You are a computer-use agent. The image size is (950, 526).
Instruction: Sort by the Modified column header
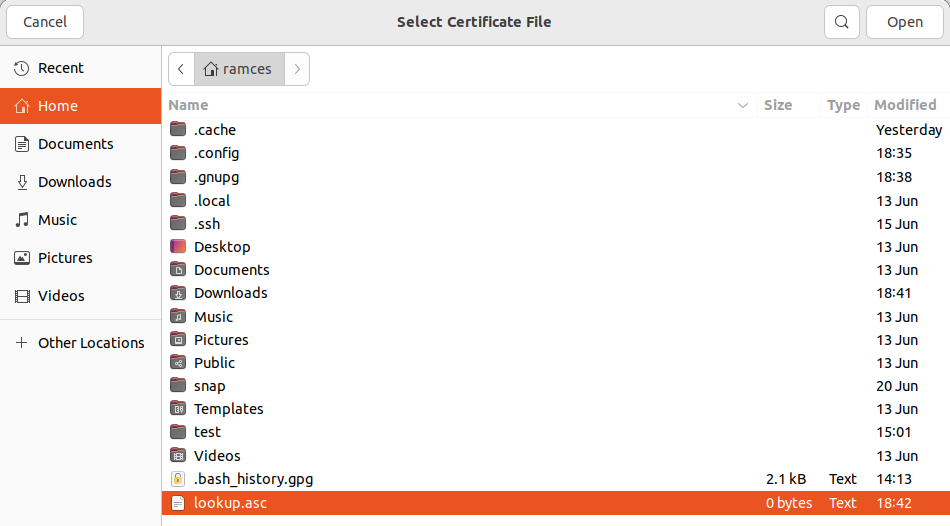905,105
